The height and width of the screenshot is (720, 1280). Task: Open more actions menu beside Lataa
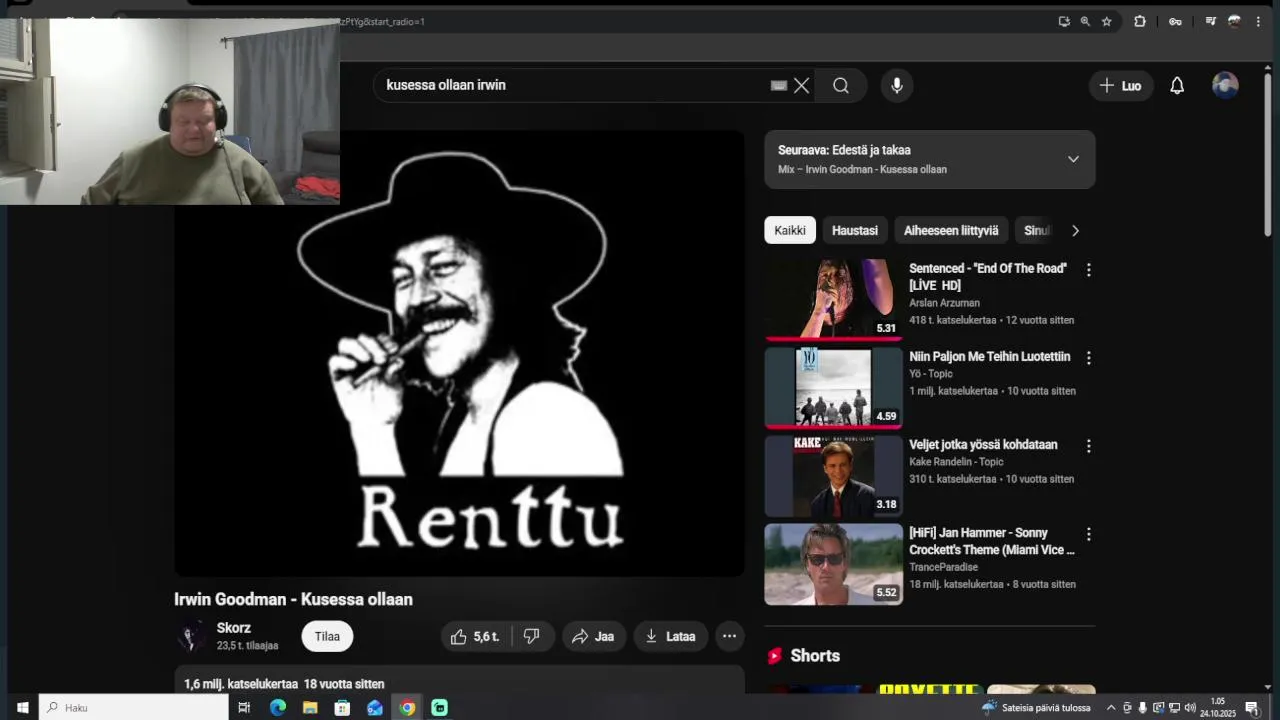click(x=729, y=637)
